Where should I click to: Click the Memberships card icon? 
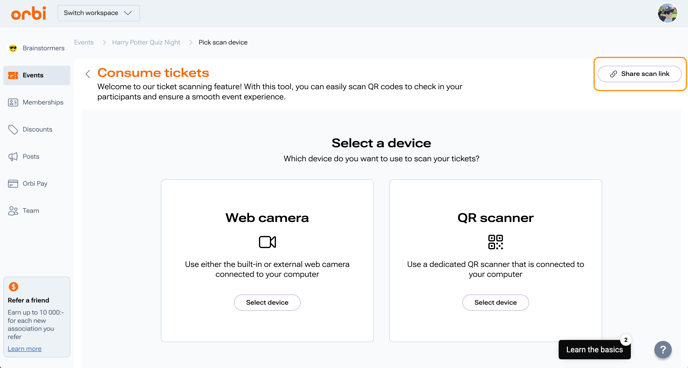click(13, 102)
